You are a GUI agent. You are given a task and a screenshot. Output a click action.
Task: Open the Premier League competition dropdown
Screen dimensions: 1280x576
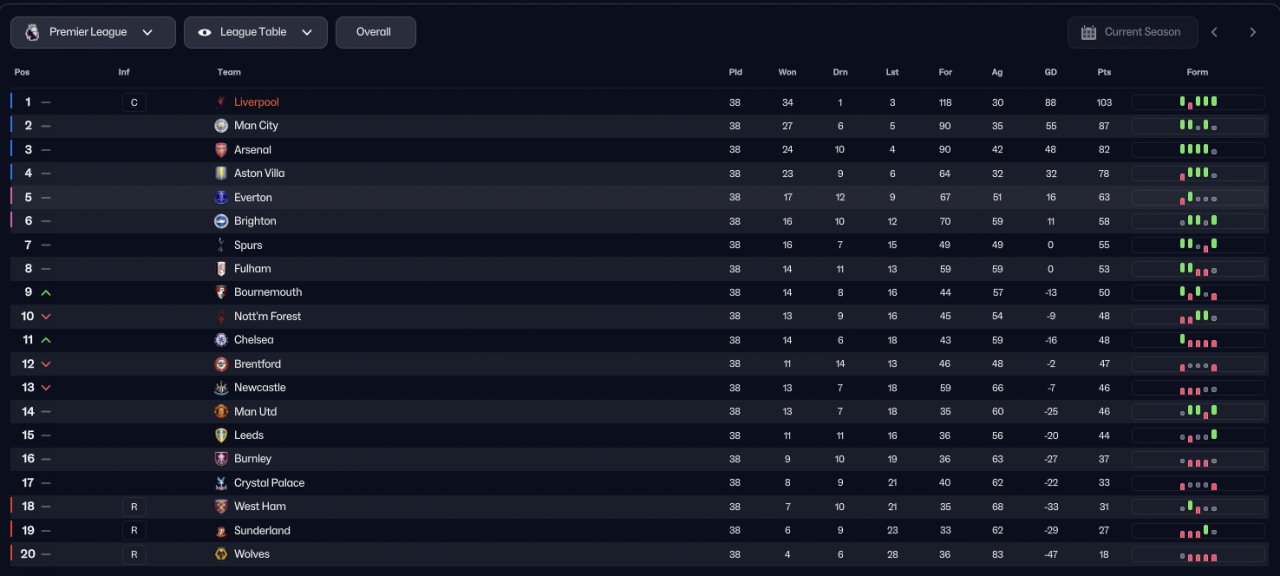pos(93,32)
